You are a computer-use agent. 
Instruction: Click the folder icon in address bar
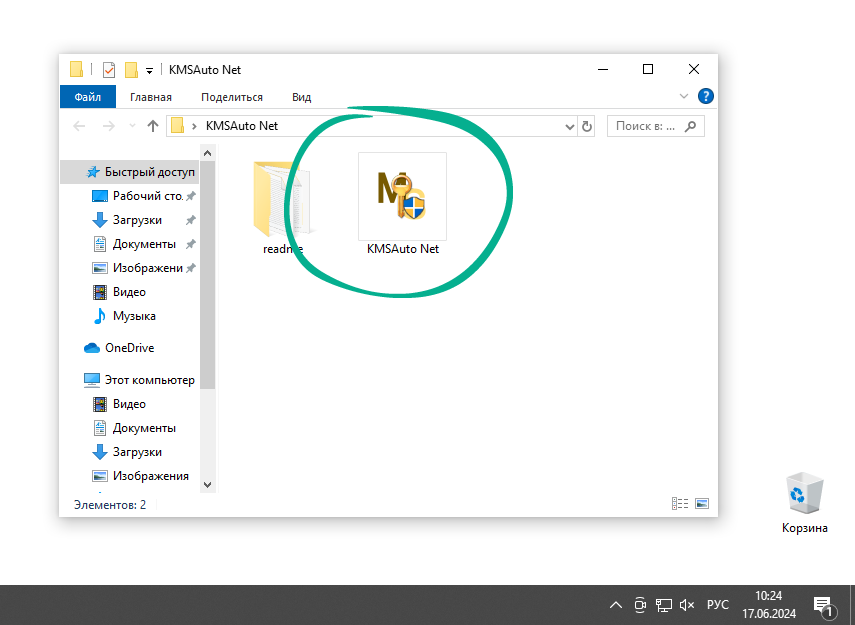[177, 126]
